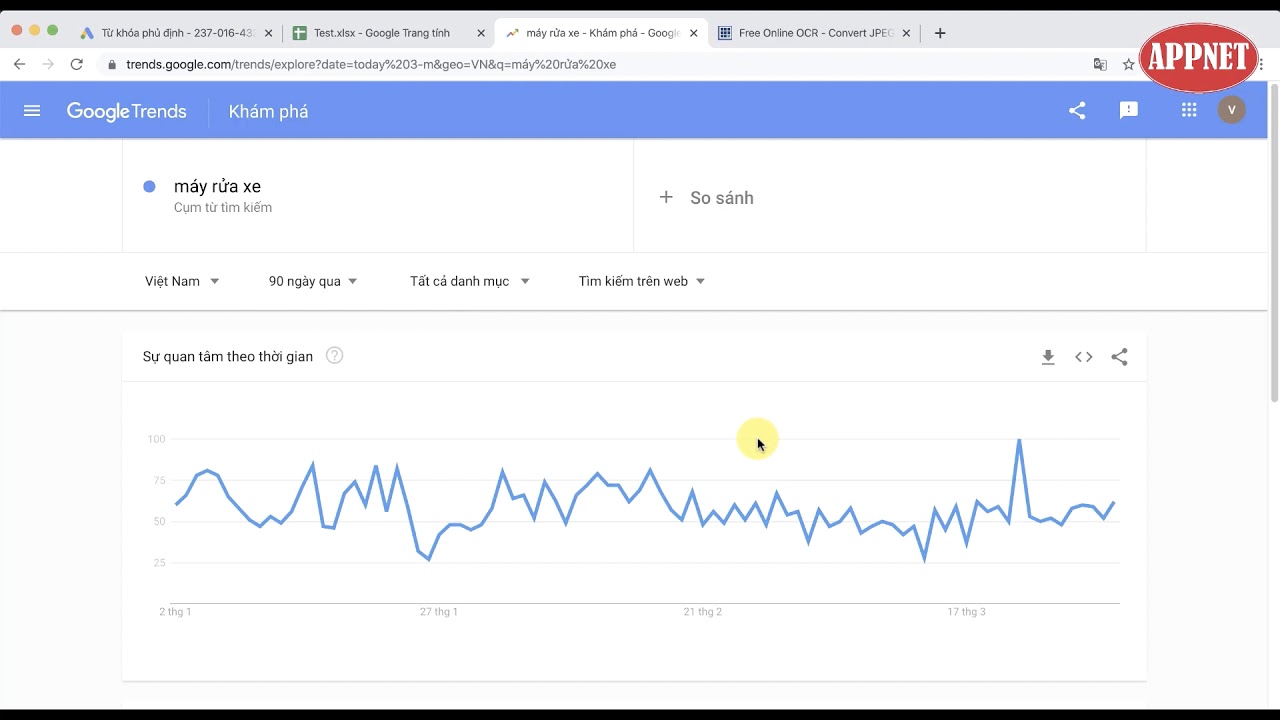Close the Từ khóa phủ định tab
The height and width of the screenshot is (720, 1280).
click(x=268, y=33)
